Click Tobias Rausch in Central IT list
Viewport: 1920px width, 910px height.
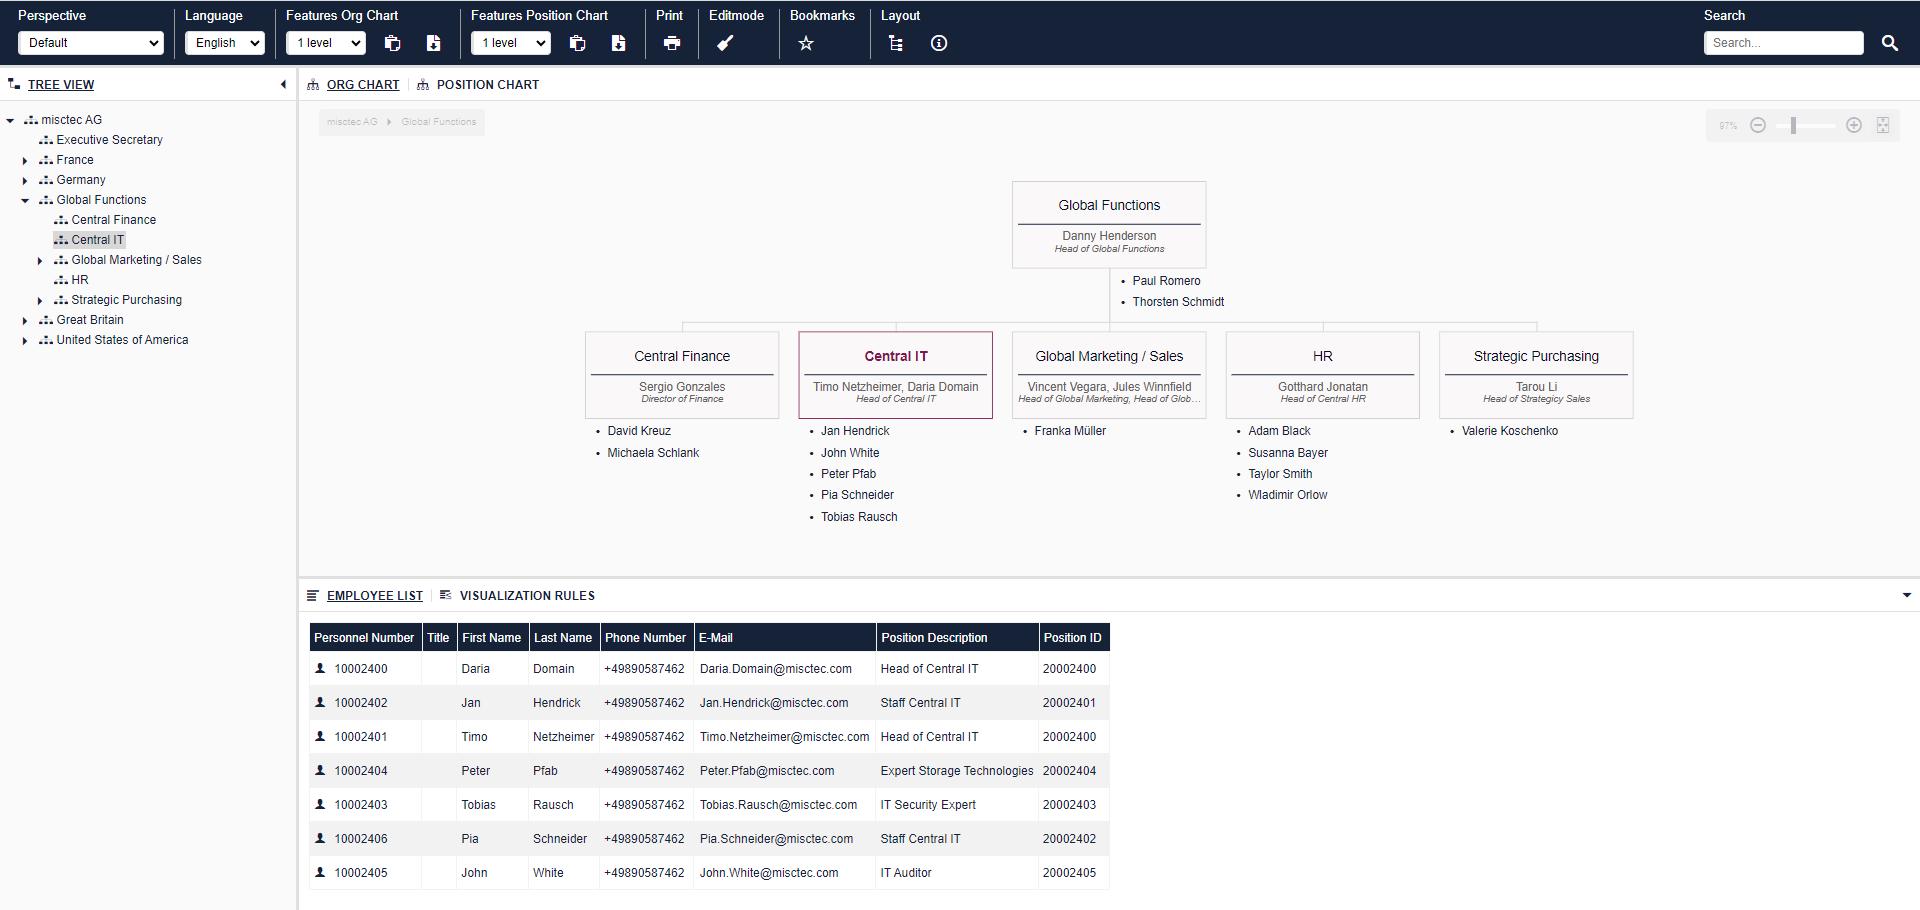tap(859, 517)
